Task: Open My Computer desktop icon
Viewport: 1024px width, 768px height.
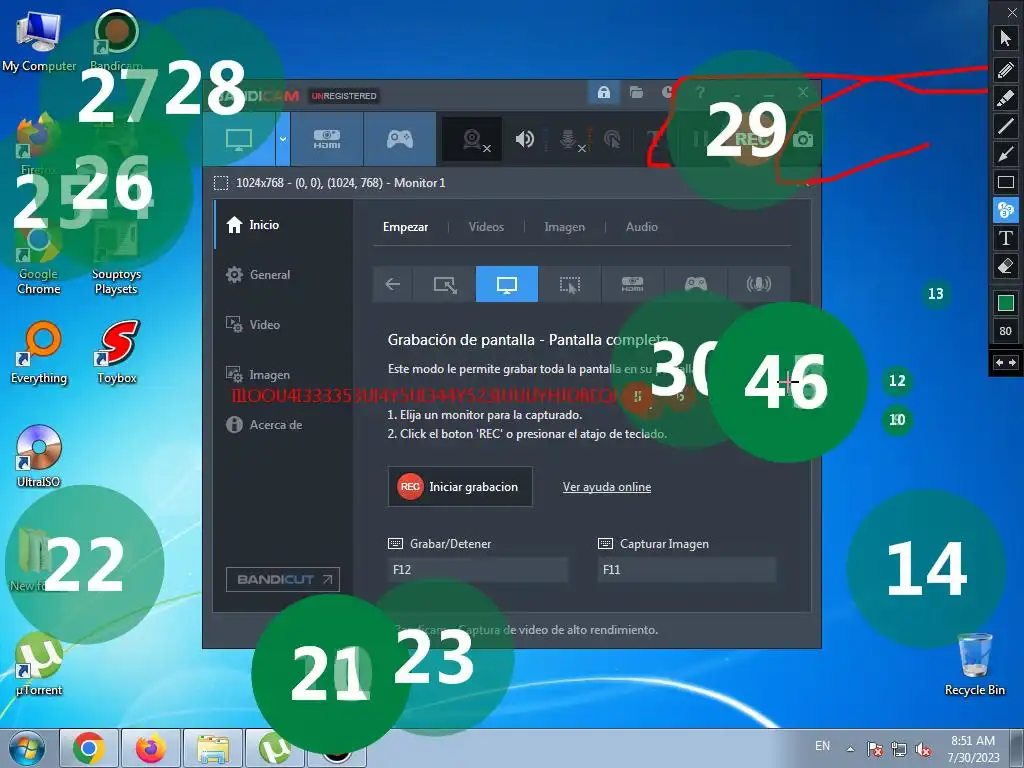Action: 39,41
